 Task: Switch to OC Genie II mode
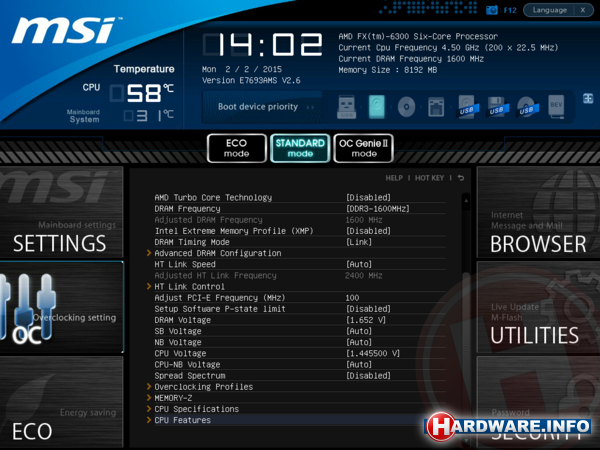(x=364, y=148)
